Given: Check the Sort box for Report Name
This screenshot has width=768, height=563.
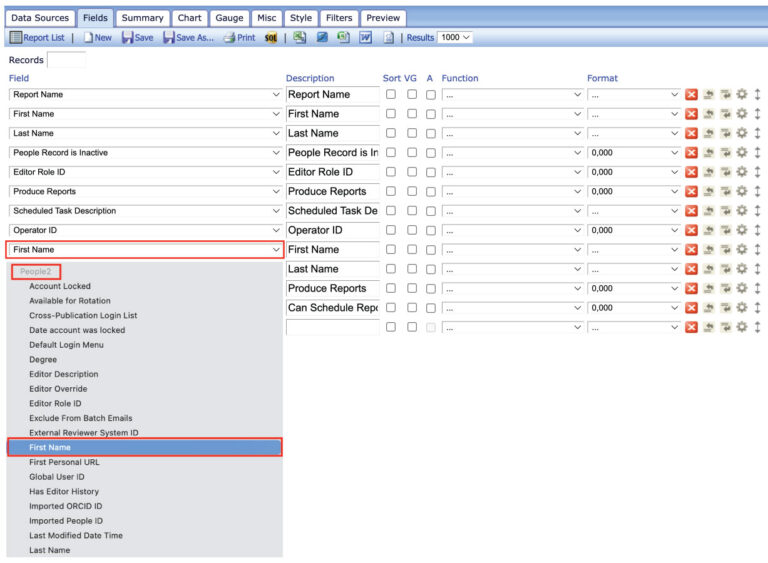Looking at the screenshot, I should 391,95.
